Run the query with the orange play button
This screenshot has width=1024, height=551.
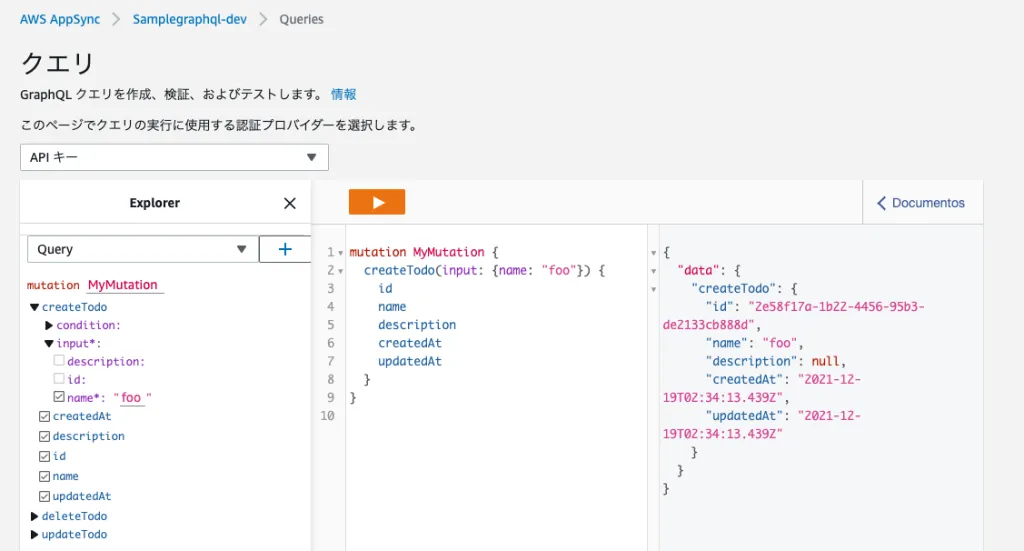(x=377, y=202)
